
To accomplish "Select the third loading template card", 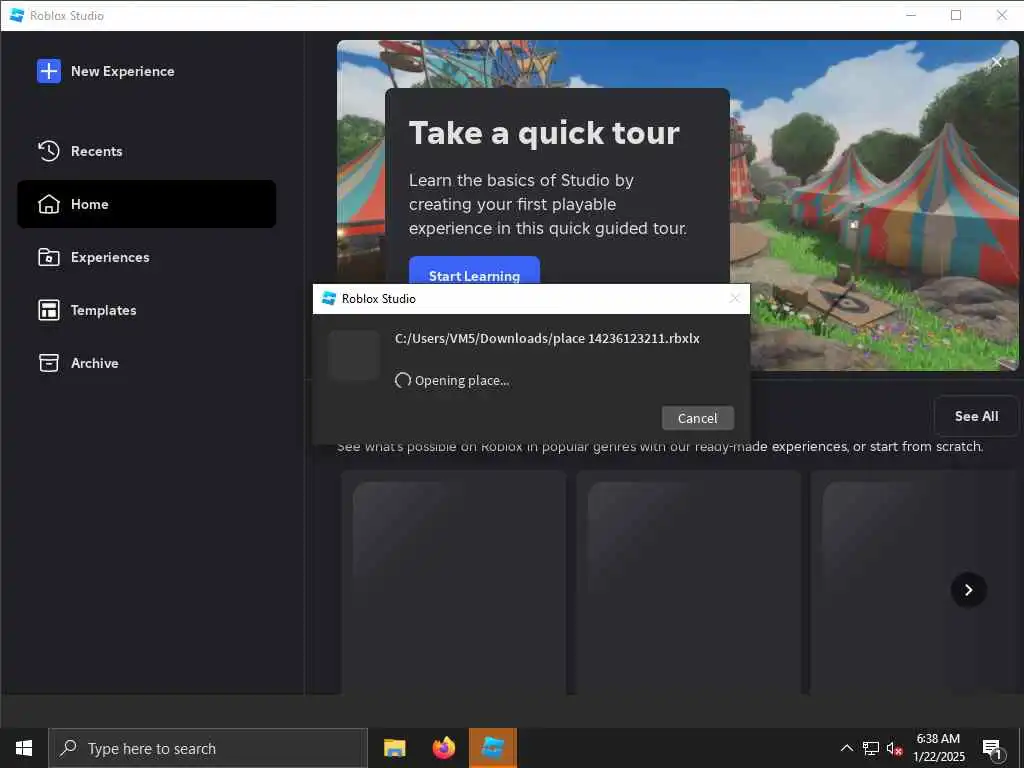I will [x=914, y=581].
